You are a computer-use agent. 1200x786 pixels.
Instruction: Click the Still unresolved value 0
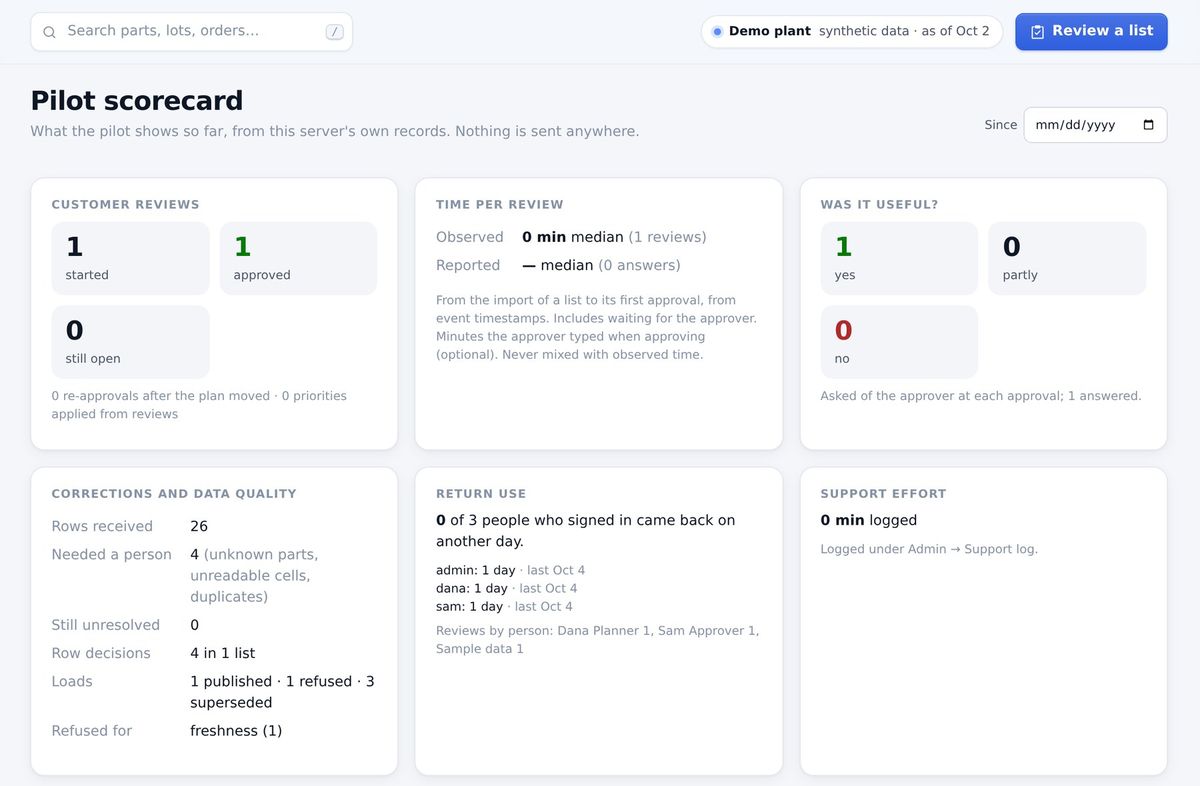point(195,625)
